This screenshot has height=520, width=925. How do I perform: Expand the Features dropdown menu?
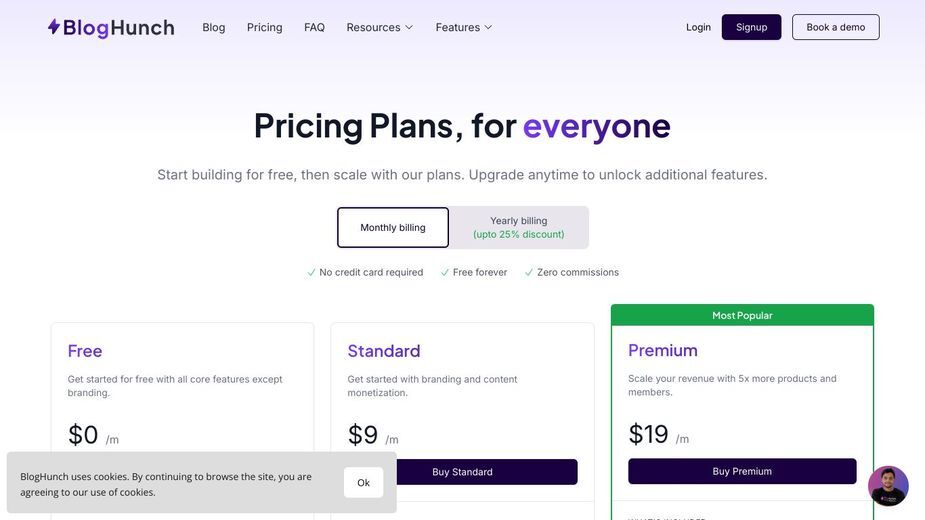(x=464, y=27)
